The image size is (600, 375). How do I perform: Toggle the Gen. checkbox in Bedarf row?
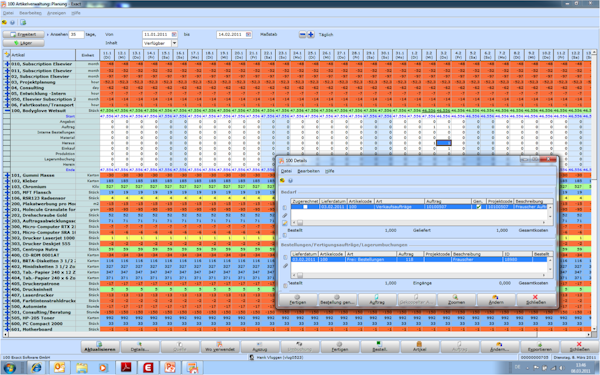(x=478, y=207)
